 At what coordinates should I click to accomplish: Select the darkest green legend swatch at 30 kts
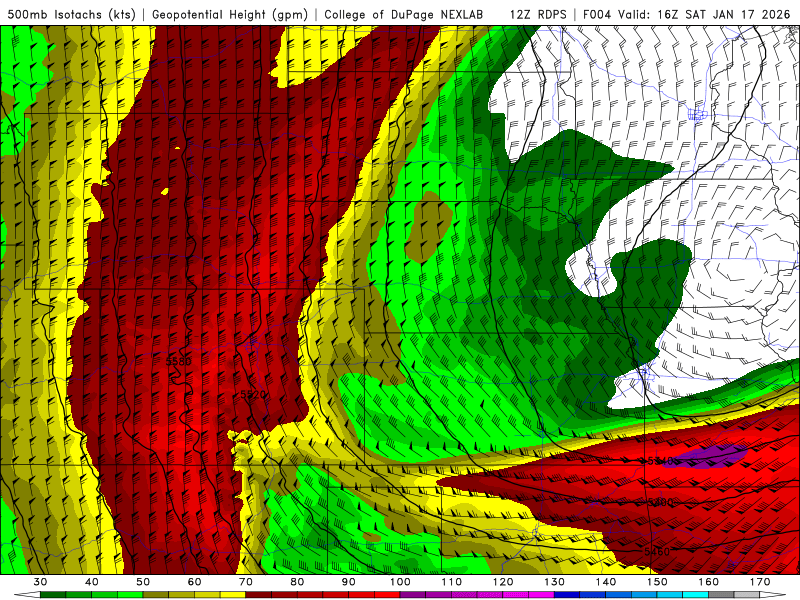tap(53, 595)
